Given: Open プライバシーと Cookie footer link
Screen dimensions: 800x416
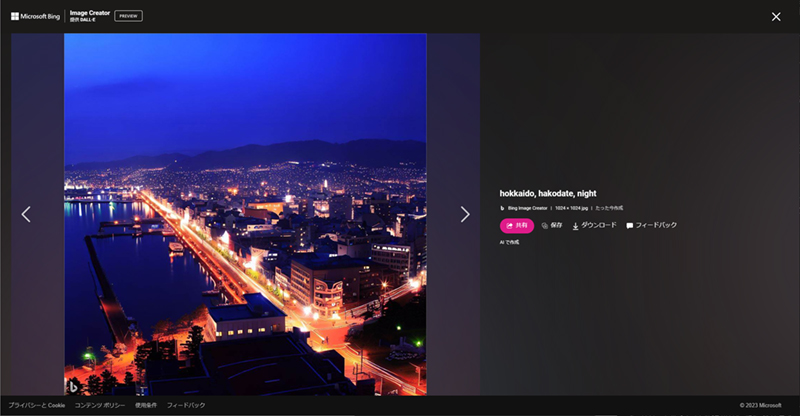Looking at the screenshot, I should (x=37, y=405).
